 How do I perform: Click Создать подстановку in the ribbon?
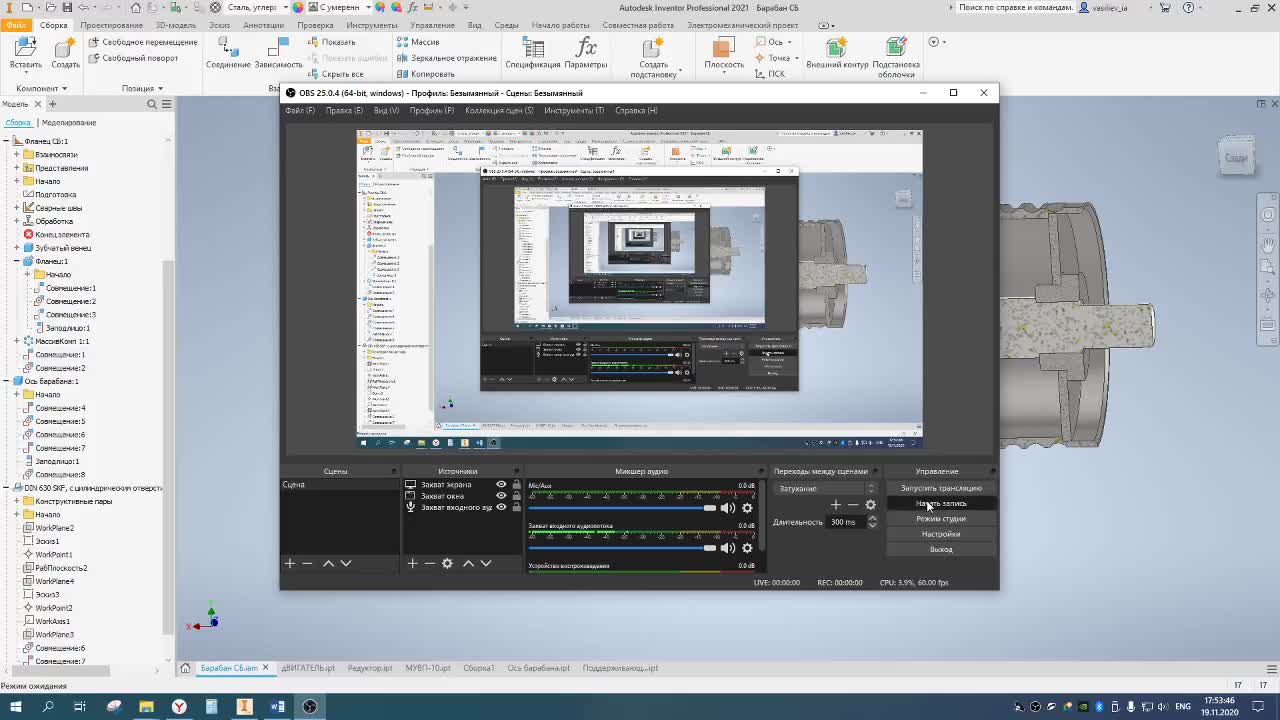coord(653,58)
